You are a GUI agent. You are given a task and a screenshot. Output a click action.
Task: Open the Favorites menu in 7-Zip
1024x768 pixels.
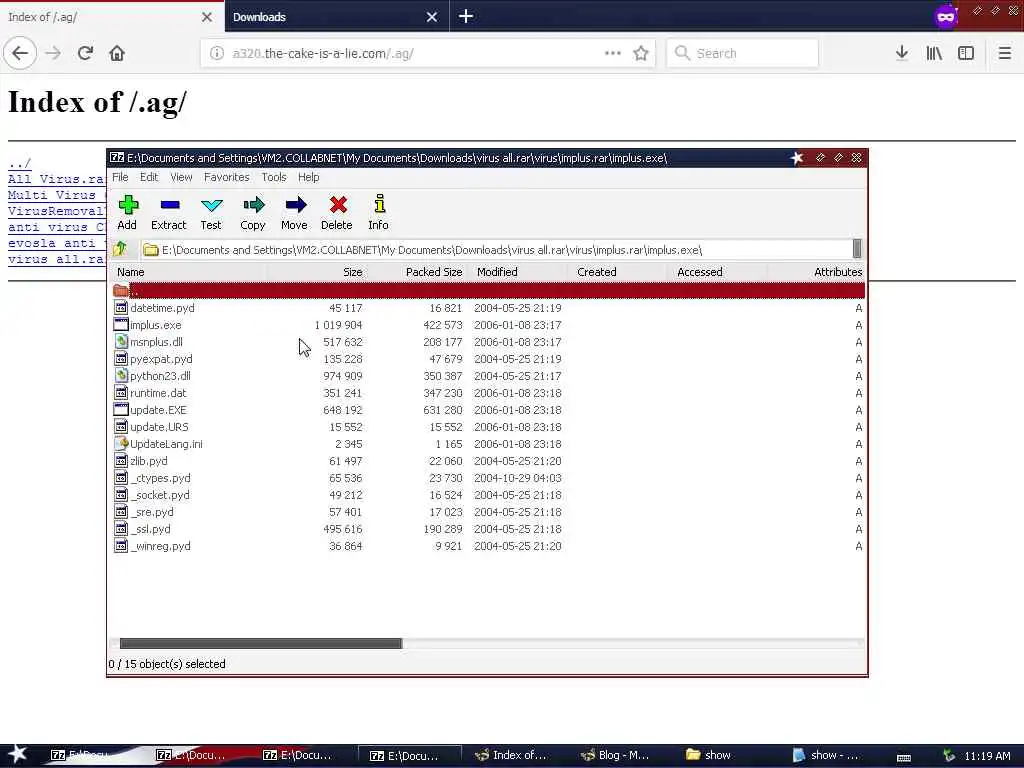227,177
